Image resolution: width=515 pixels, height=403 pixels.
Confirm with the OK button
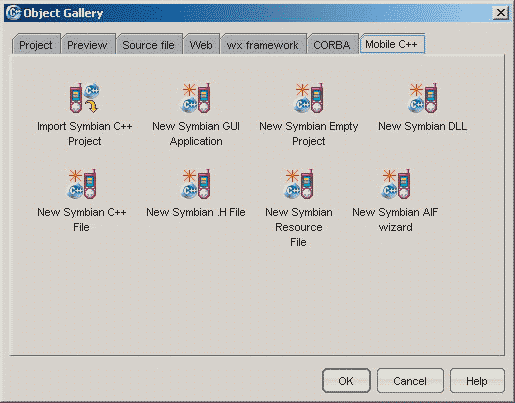[346, 381]
